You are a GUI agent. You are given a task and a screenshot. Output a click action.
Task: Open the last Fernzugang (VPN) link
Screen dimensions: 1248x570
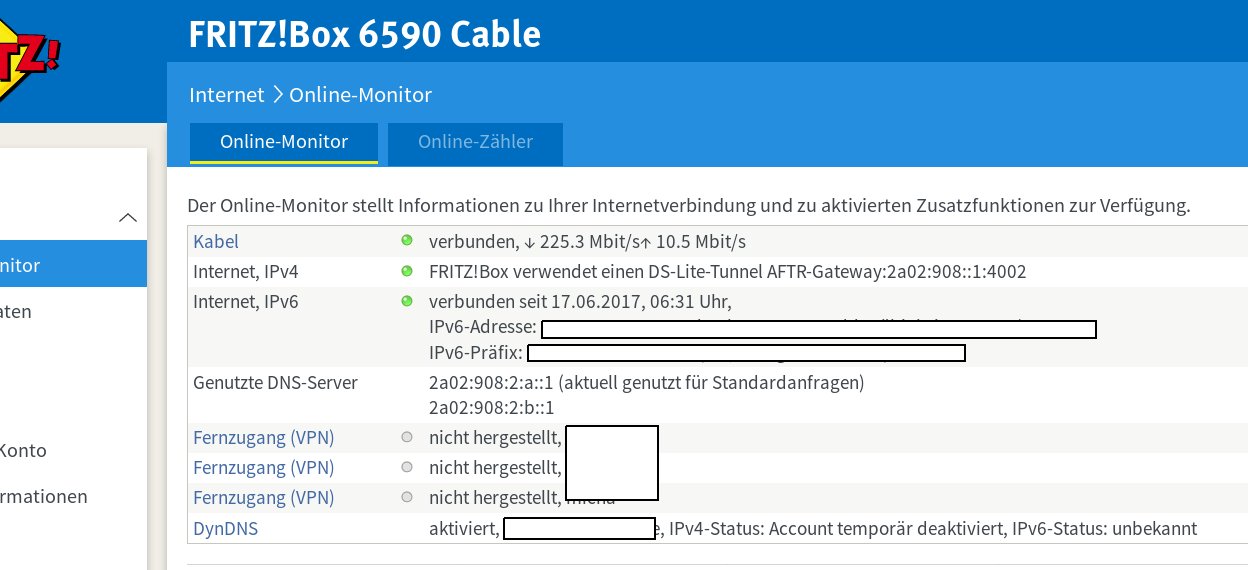click(x=263, y=498)
